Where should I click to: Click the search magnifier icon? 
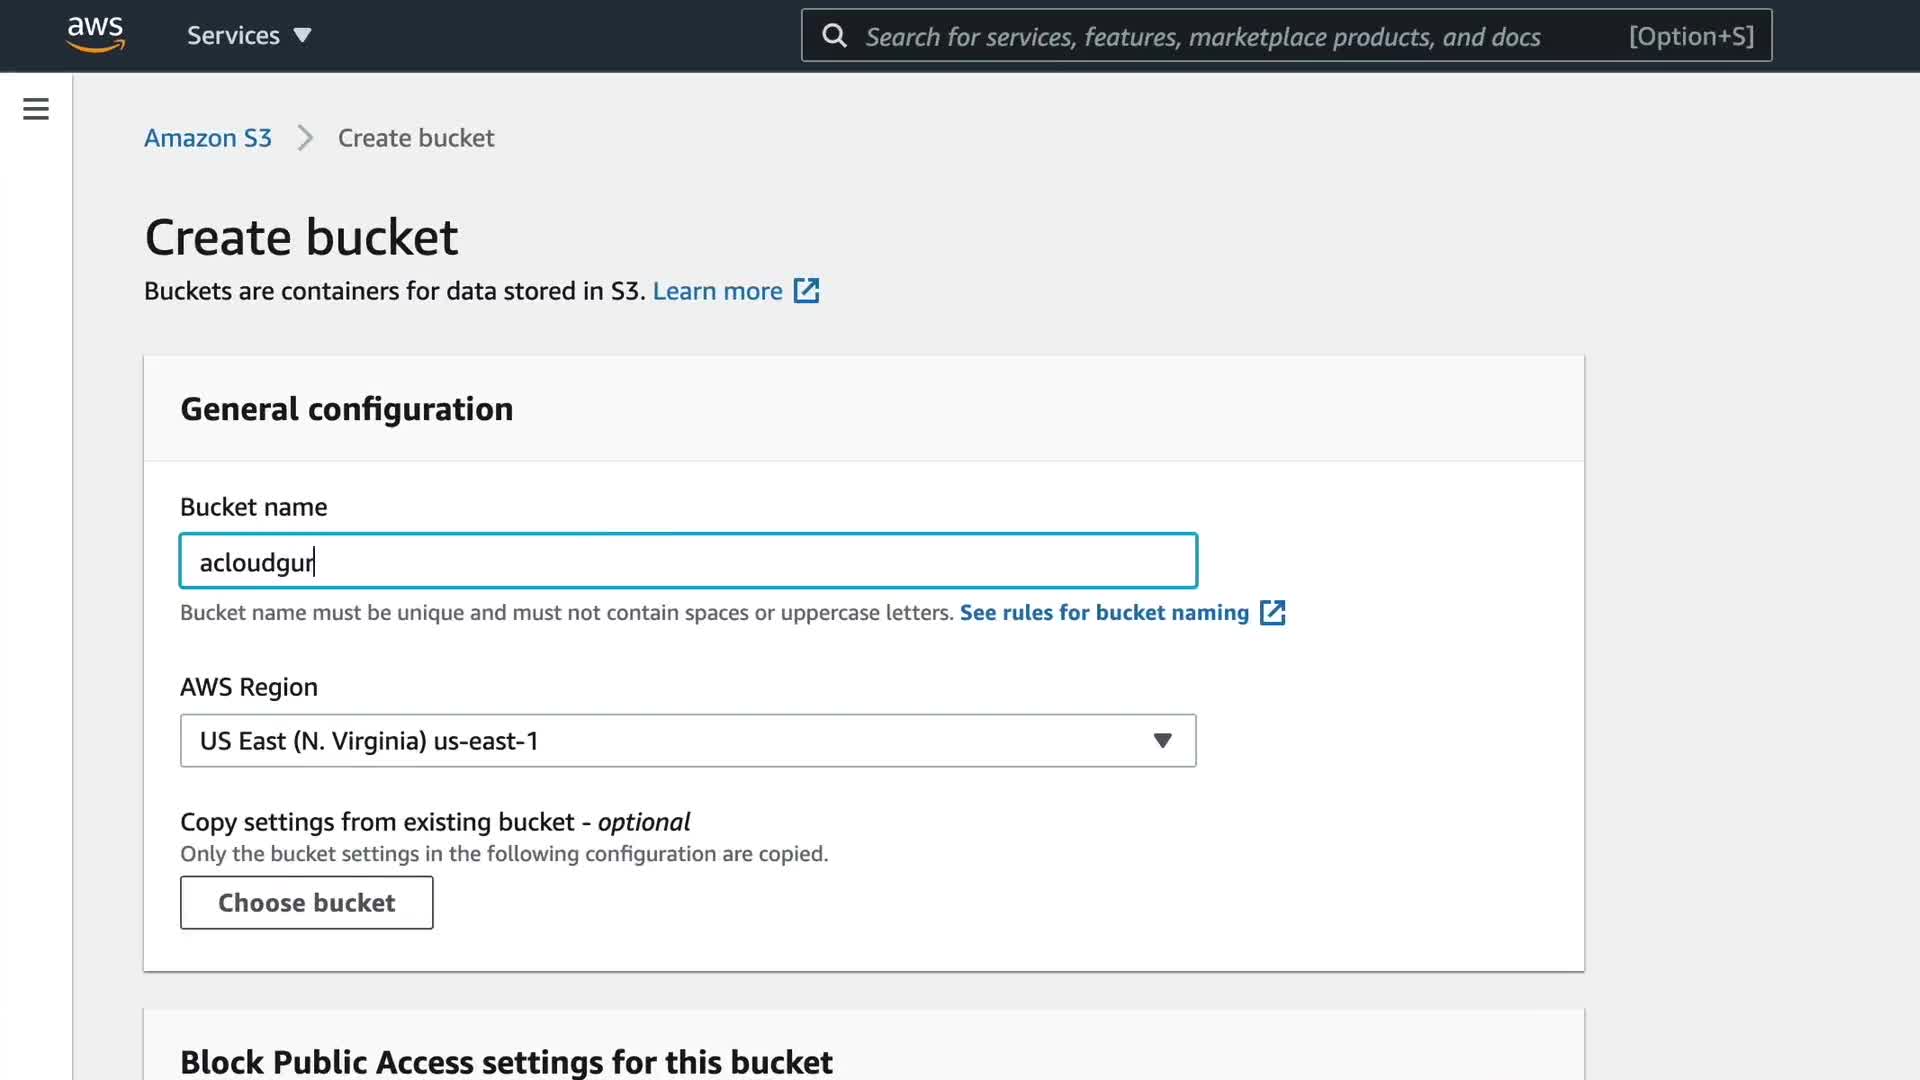point(834,36)
